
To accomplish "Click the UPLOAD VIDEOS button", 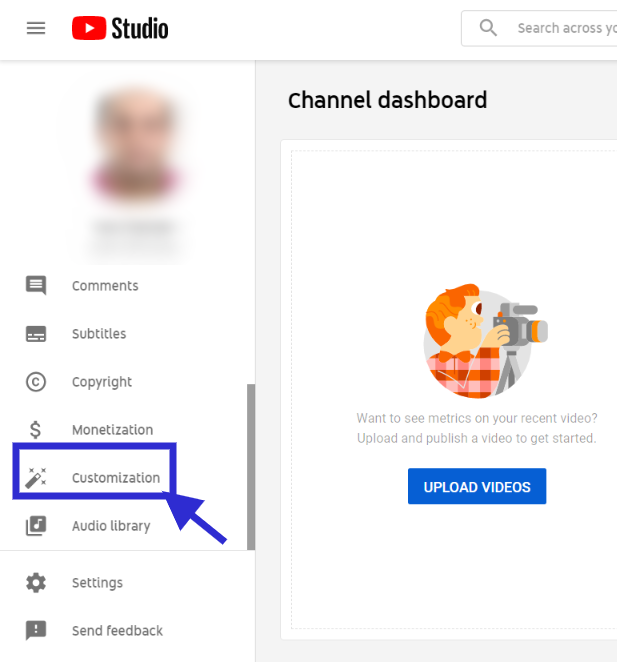I will [x=477, y=486].
